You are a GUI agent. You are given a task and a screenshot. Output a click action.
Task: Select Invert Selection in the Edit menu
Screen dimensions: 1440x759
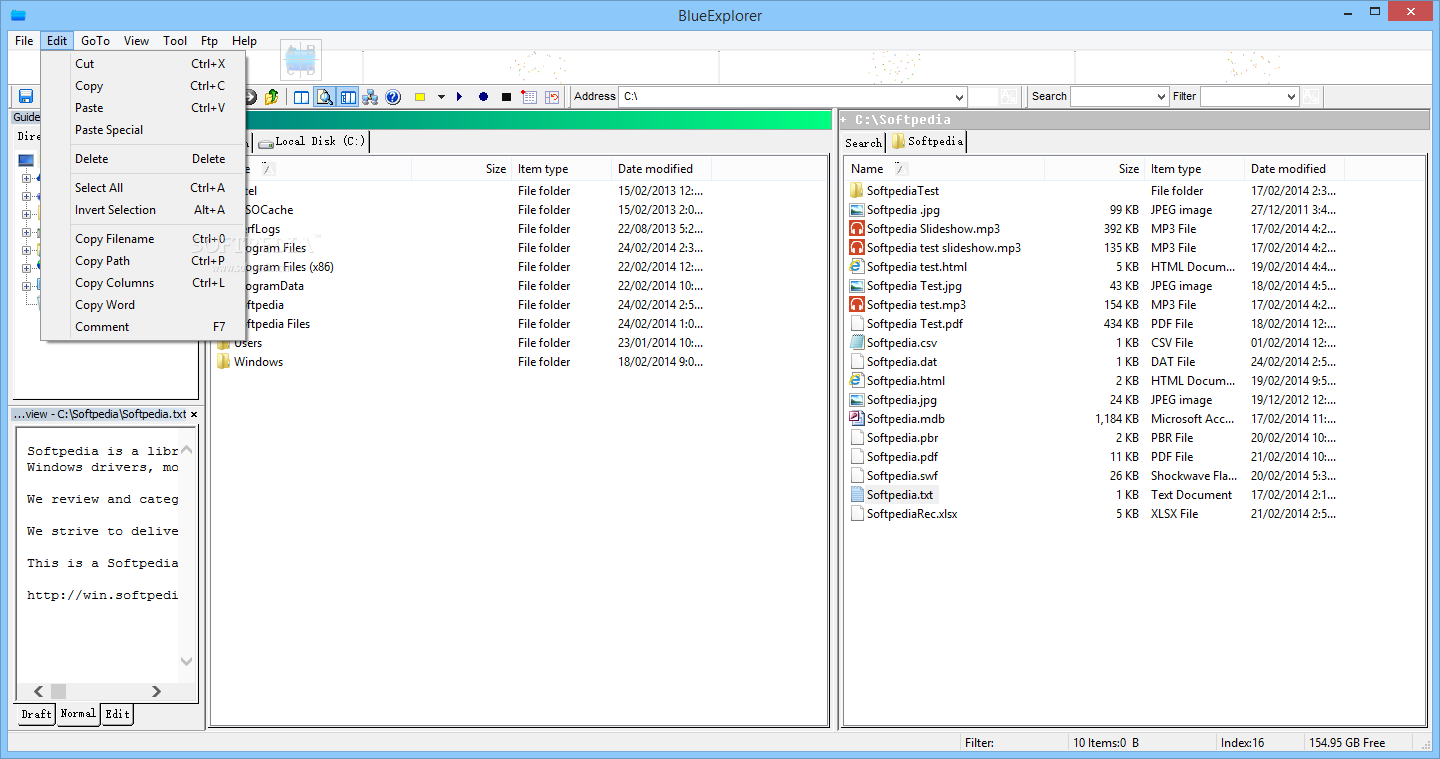coord(142,210)
